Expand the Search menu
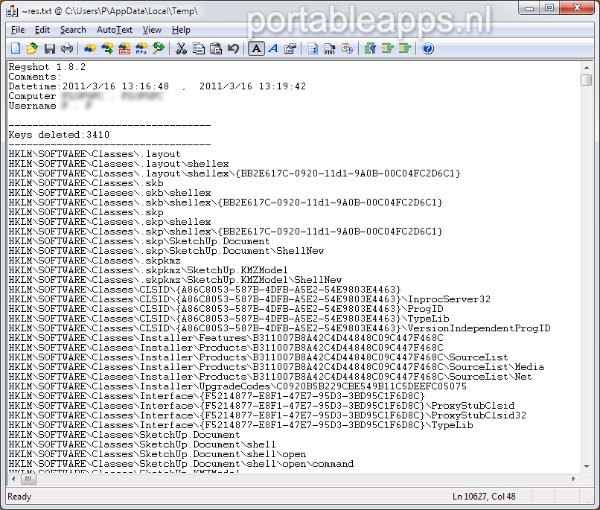The width and height of the screenshot is (600, 510). (x=73, y=30)
